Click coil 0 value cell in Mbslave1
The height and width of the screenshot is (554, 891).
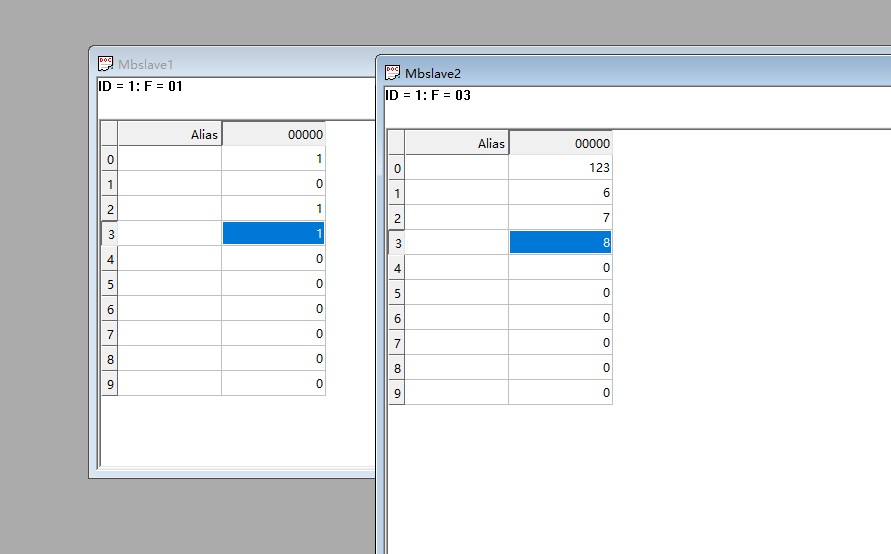click(273, 159)
